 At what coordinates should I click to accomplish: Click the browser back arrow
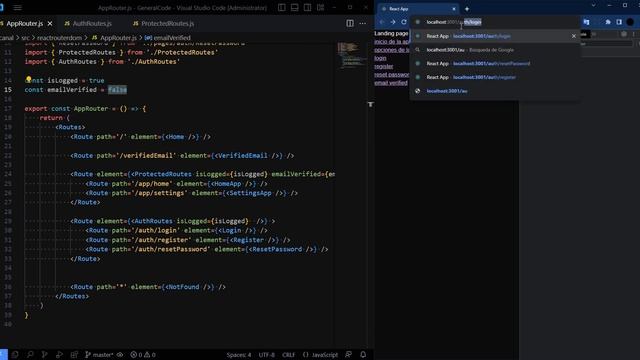pos(382,22)
